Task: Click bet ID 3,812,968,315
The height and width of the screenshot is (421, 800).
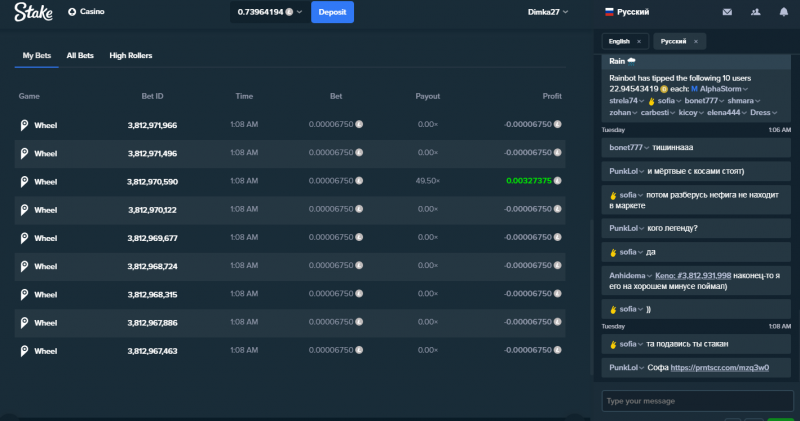Action: point(152,294)
